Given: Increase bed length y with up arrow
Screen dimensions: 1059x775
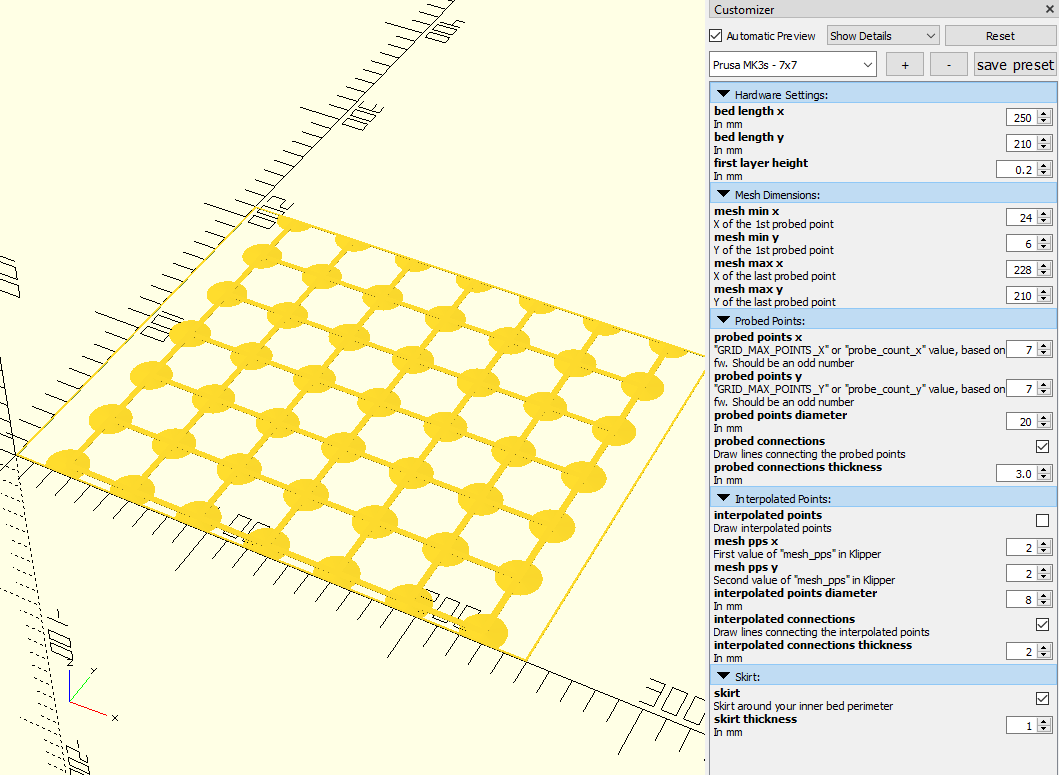Looking at the screenshot, I should (x=1044, y=140).
